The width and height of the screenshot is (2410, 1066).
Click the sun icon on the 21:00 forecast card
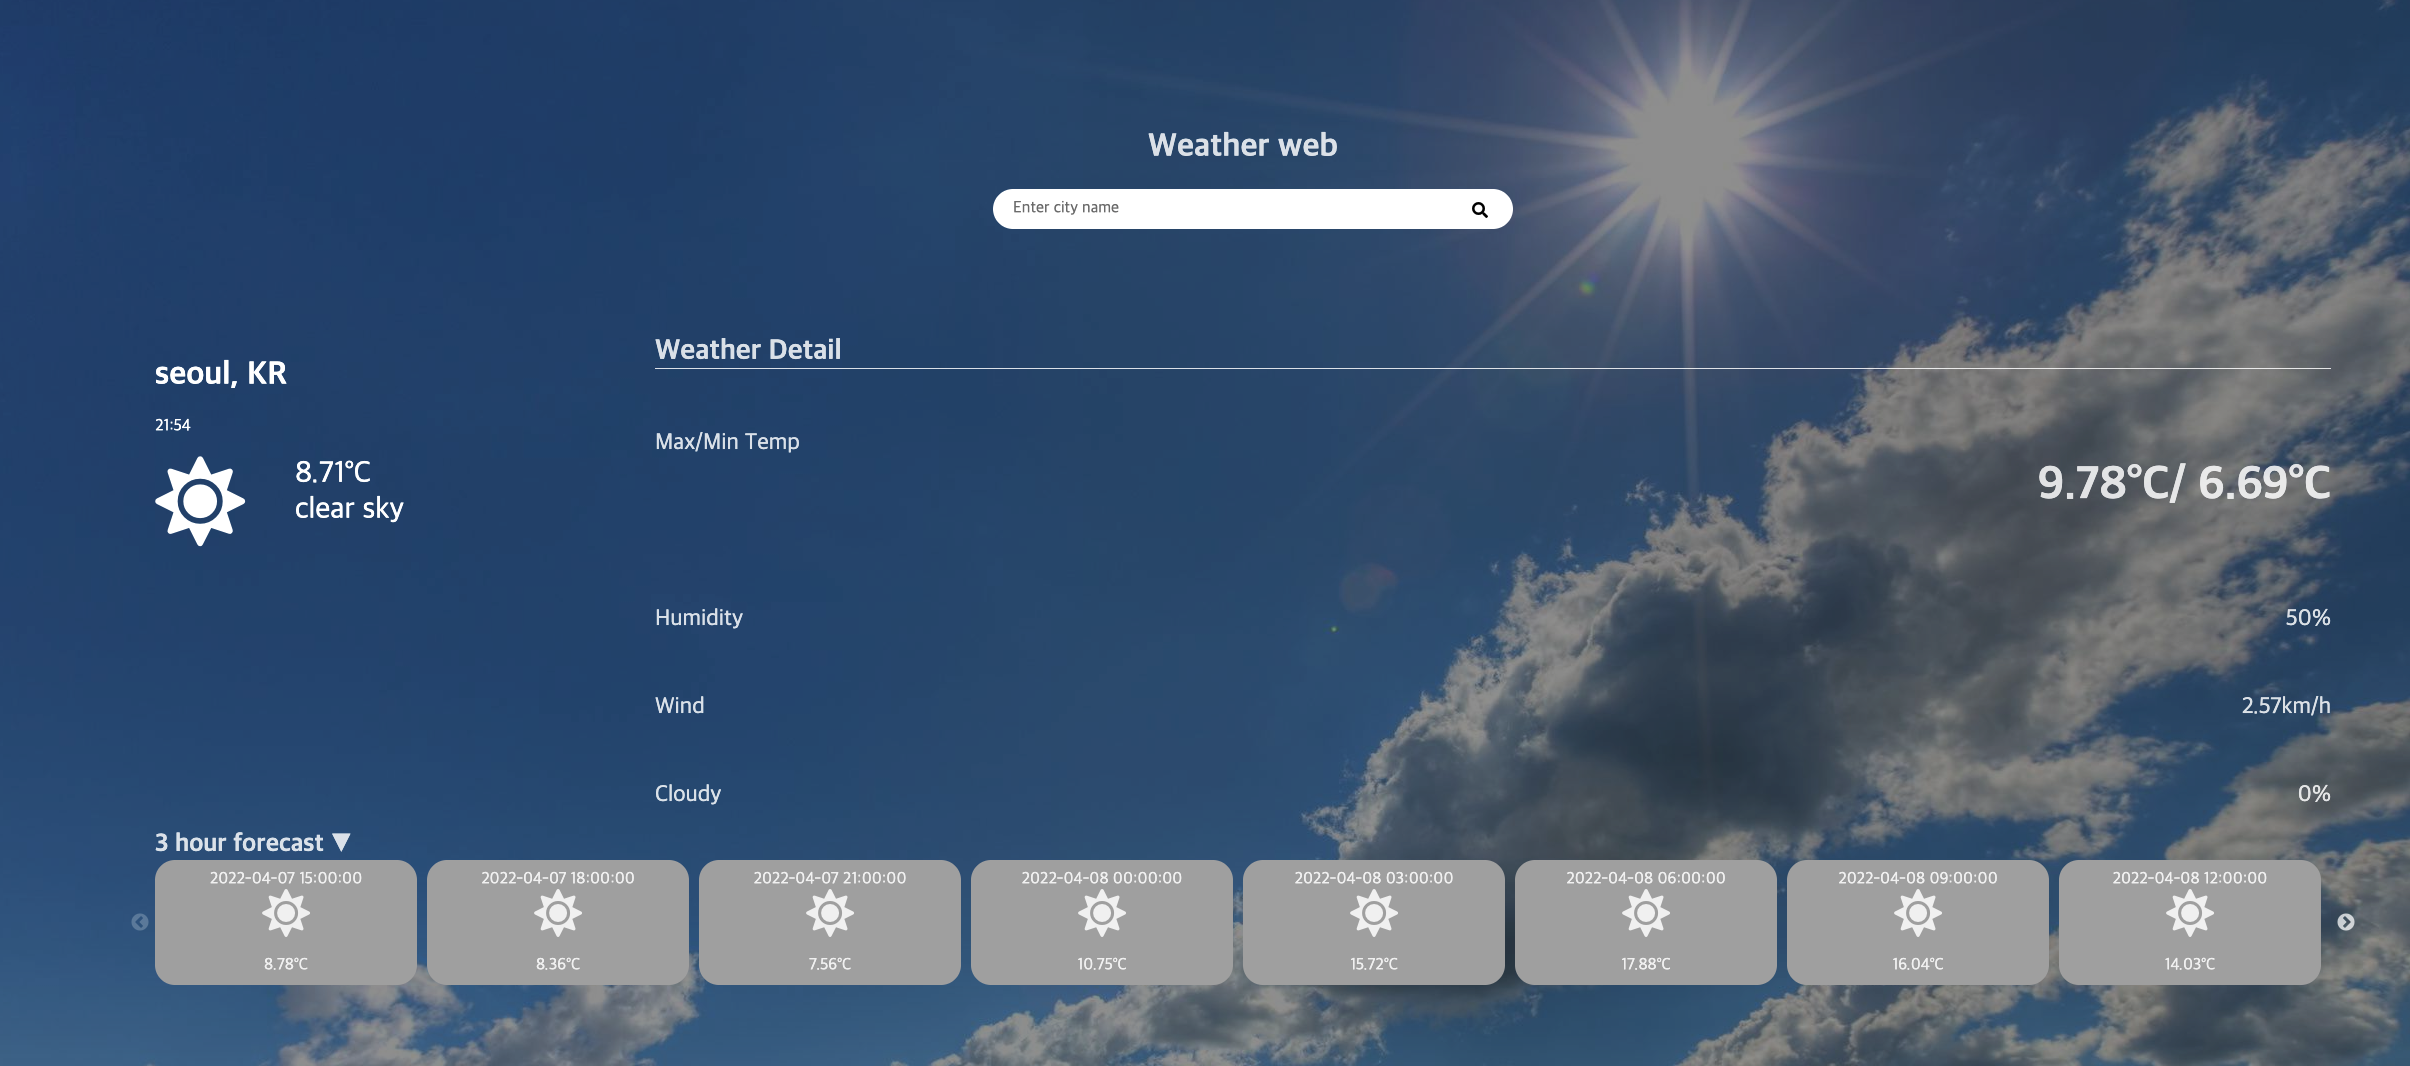pos(829,912)
